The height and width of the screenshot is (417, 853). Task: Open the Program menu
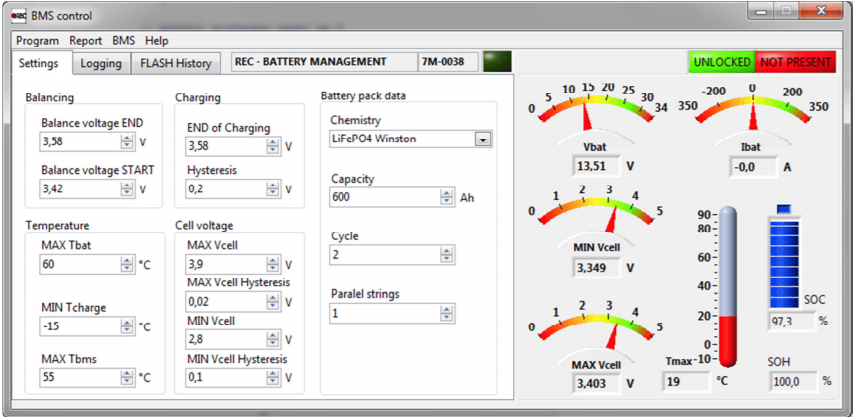pos(38,41)
